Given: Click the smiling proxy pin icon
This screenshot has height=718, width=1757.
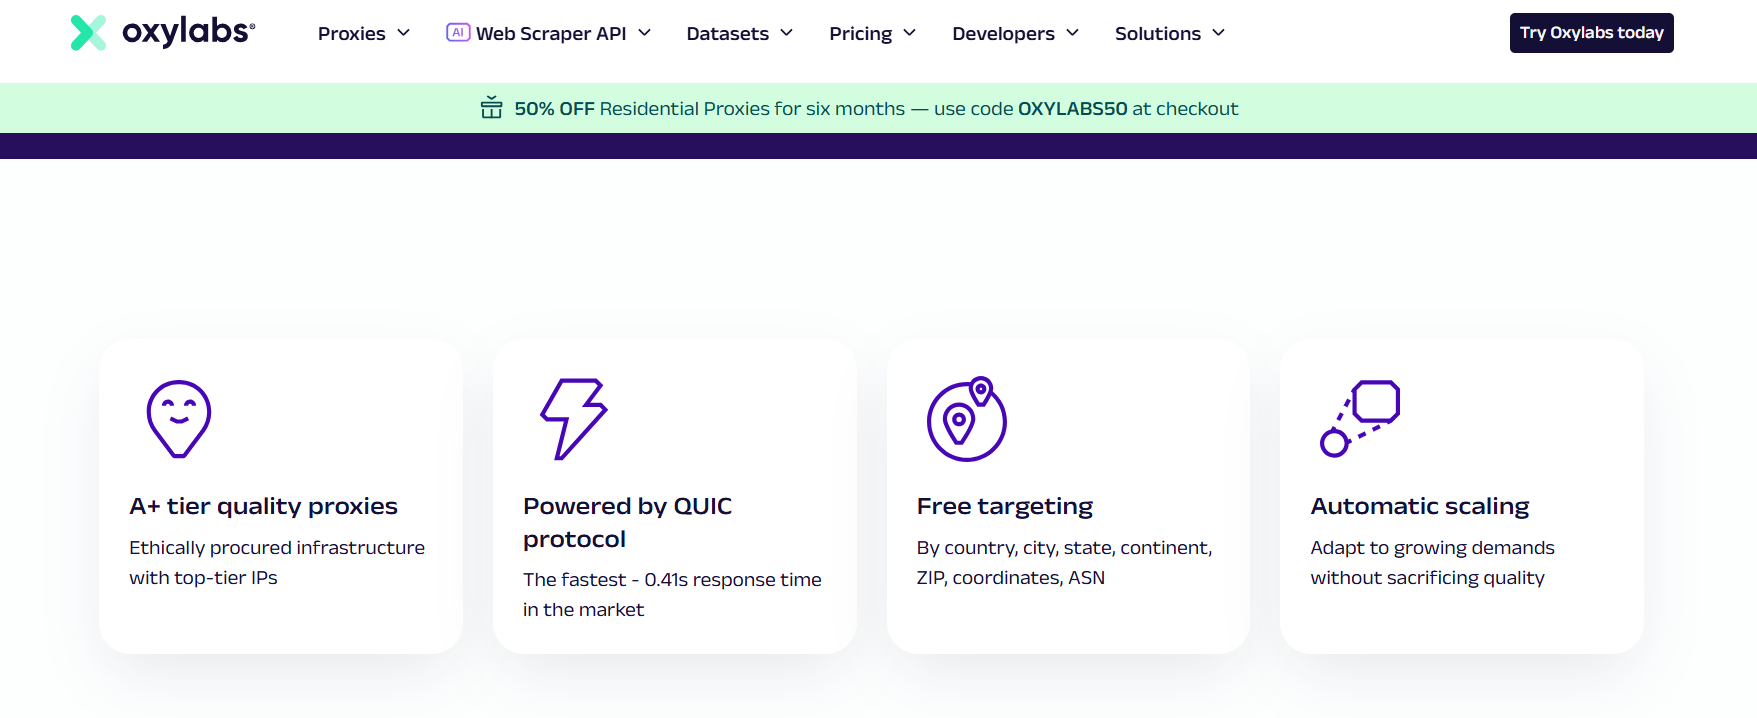Looking at the screenshot, I should click(x=178, y=418).
